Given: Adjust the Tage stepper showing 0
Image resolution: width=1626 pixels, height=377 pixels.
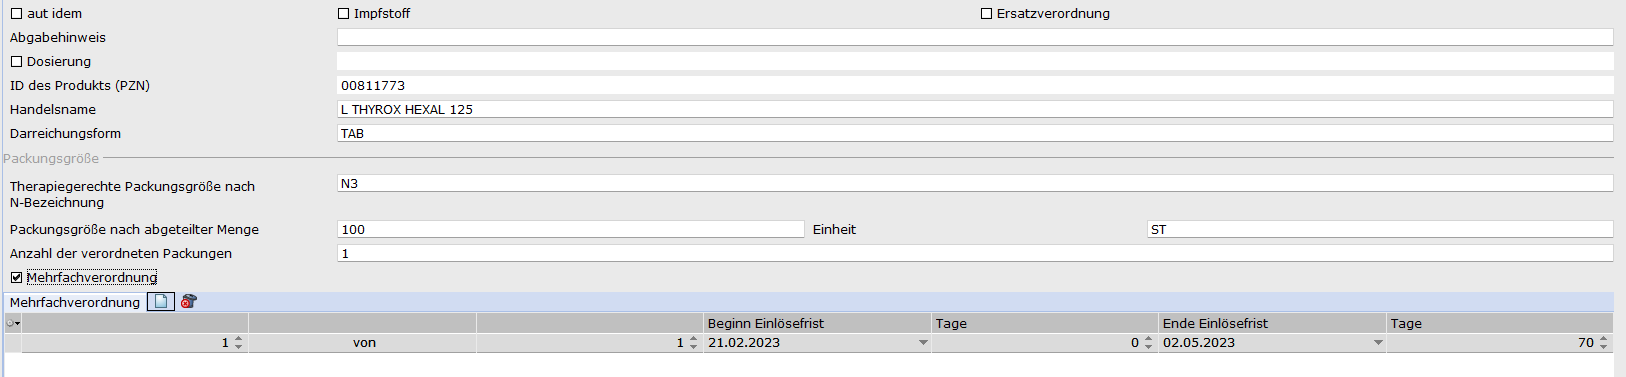Looking at the screenshot, I should (1148, 343).
